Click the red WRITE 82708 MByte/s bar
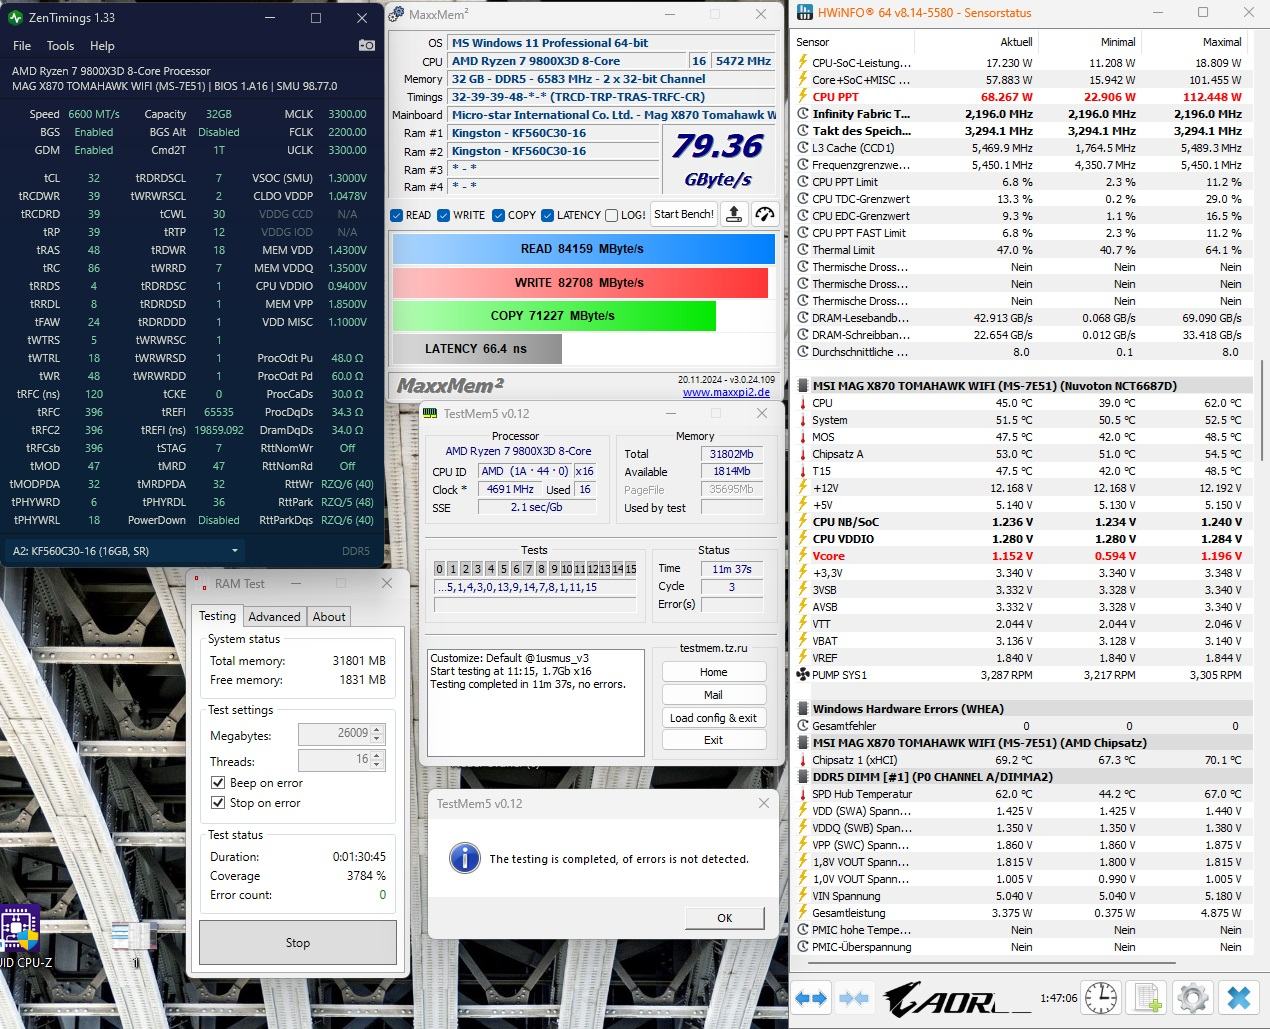Image resolution: width=1270 pixels, height=1029 pixels. tap(580, 283)
